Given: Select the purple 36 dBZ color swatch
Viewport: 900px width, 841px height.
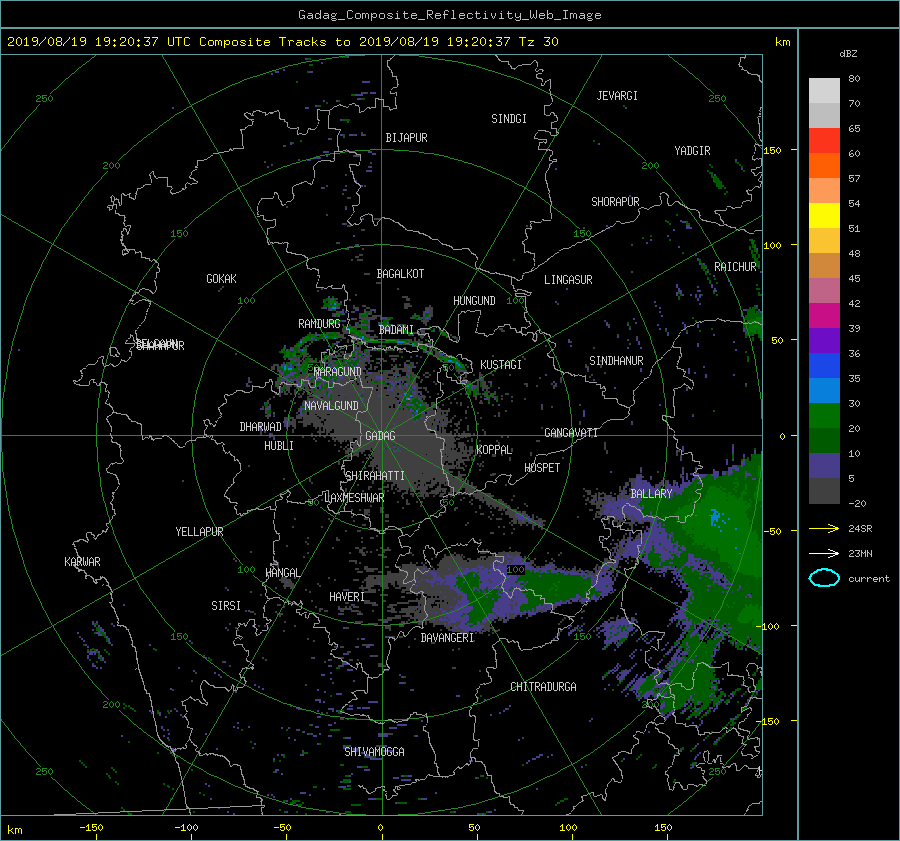Looking at the screenshot, I should coord(824,340).
